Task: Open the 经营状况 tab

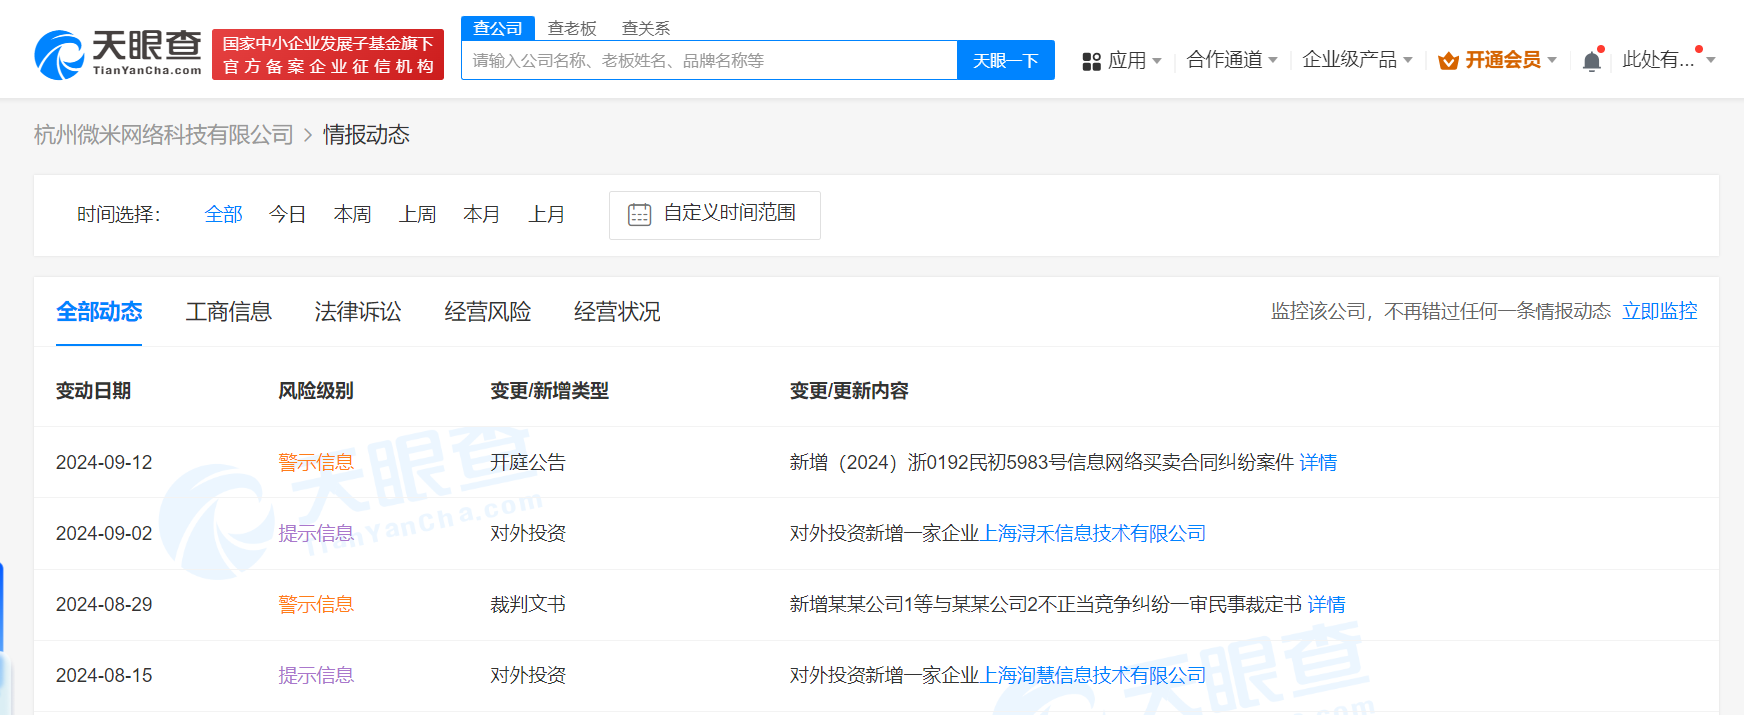Action: 617,312
